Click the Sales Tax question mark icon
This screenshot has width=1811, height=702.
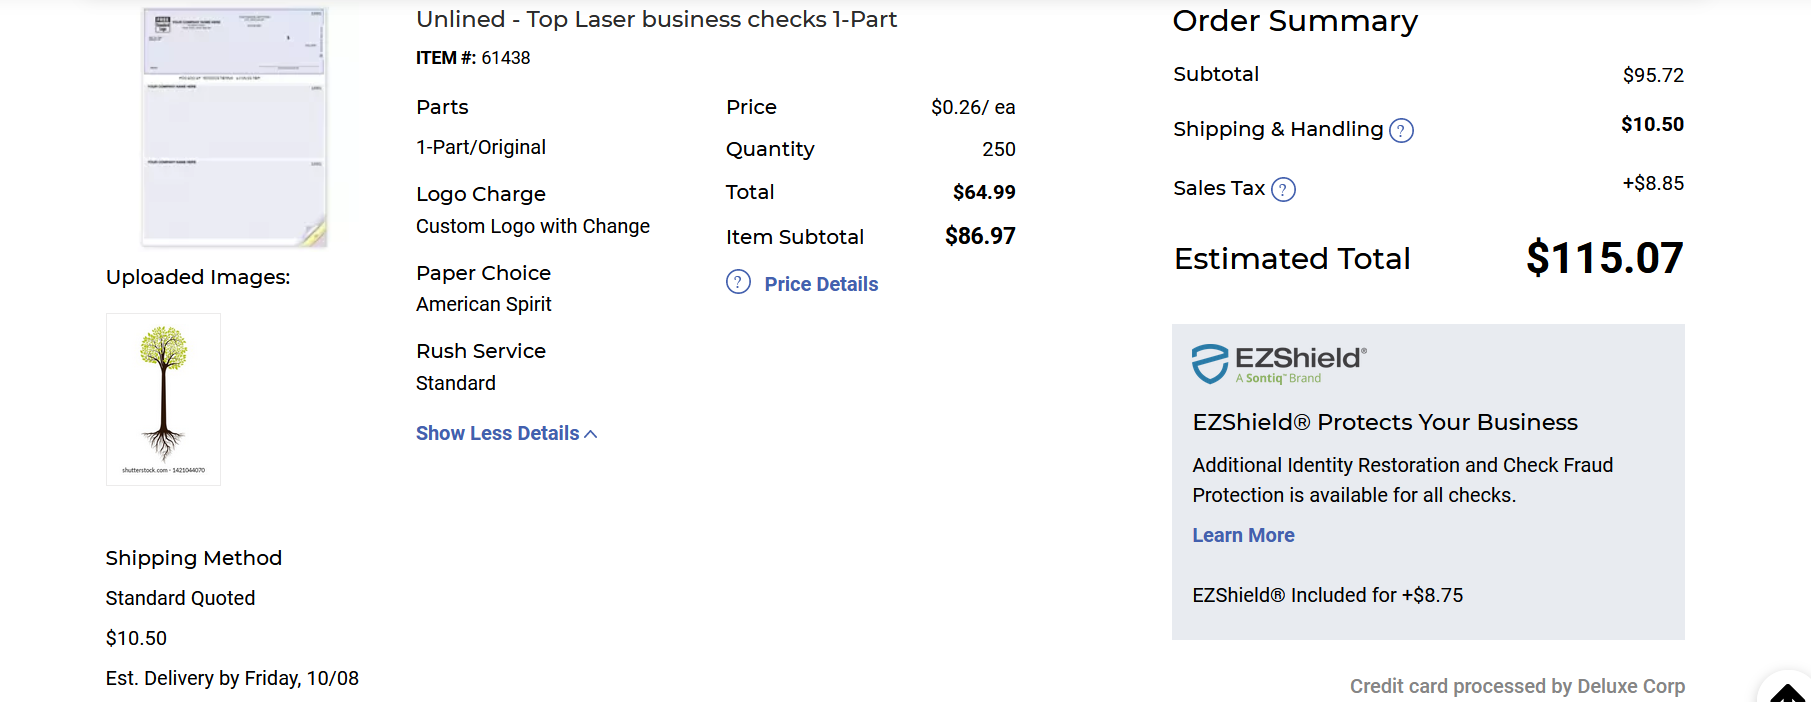pyautogui.click(x=1283, y=190)
